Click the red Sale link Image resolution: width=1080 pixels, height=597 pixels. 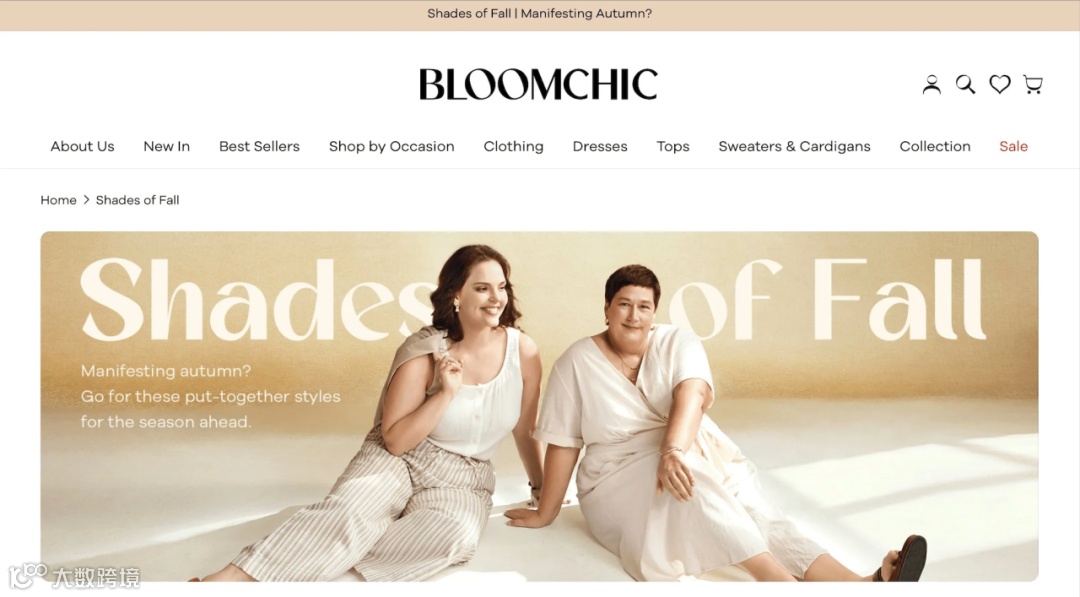[1013, 146]
